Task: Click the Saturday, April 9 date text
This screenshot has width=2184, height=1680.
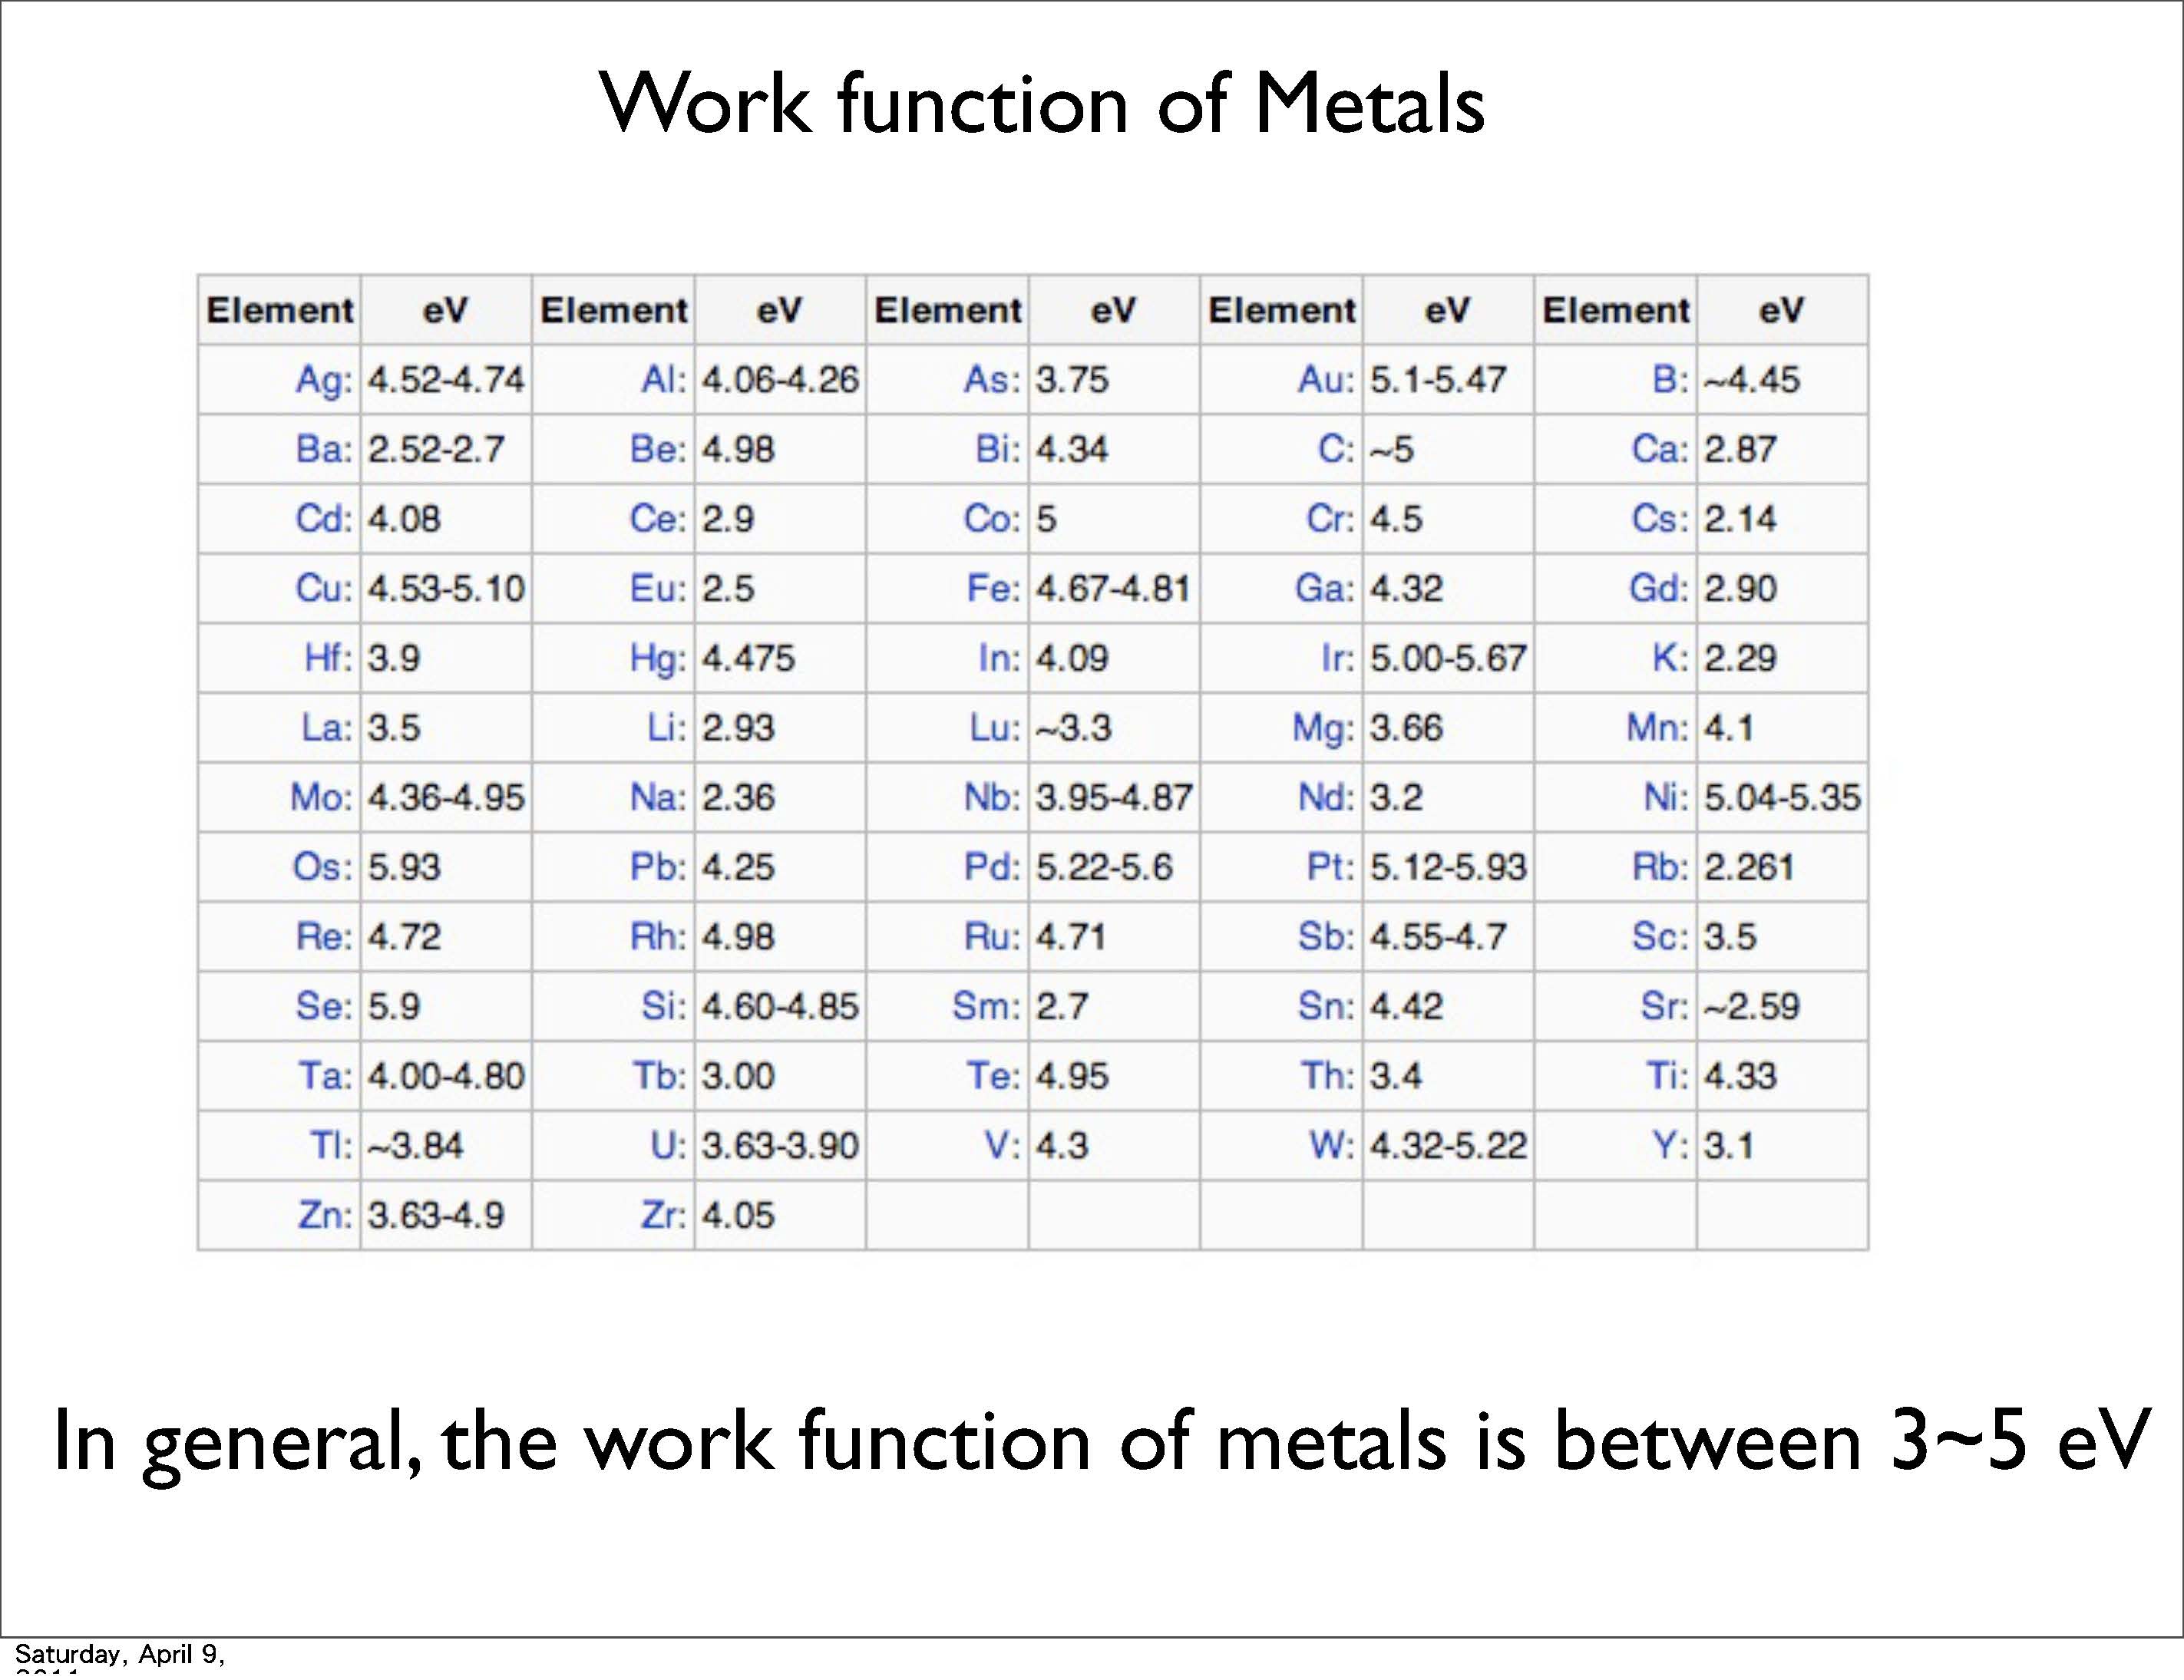Action: click(x=119, y=1653)
